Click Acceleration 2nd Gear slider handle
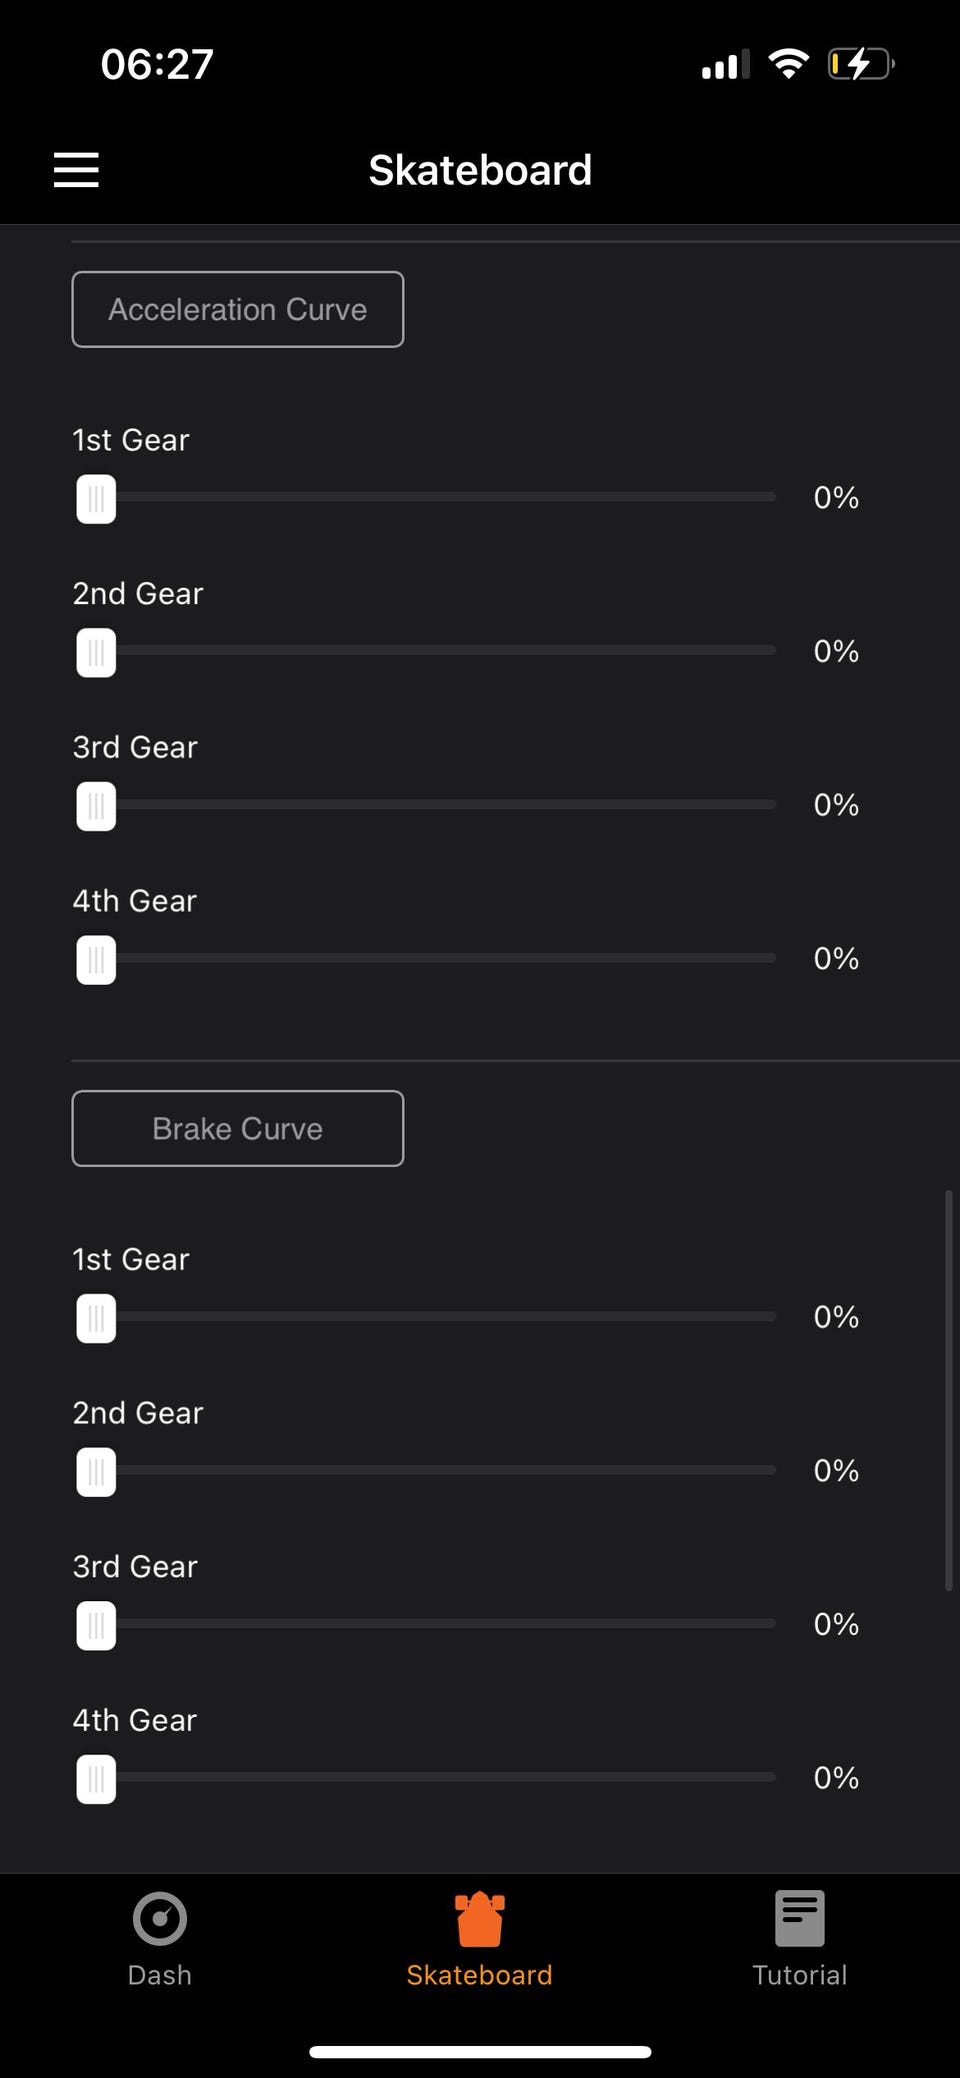960x2078 pixels. click(x=96, y=653)
